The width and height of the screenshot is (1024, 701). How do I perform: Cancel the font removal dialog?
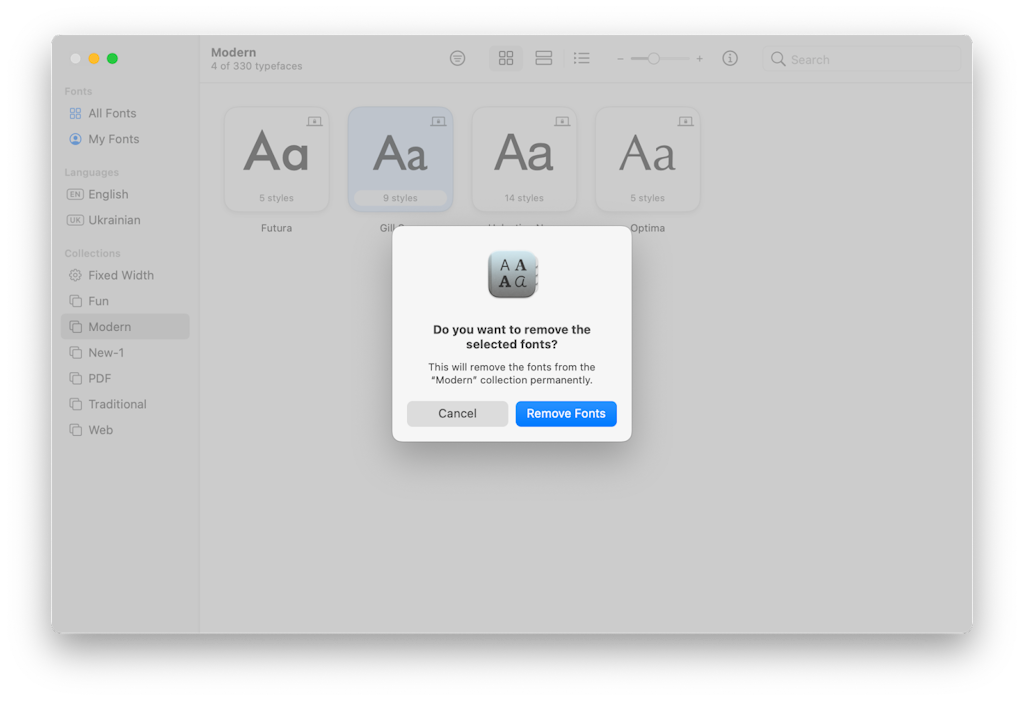(x=457, y=413)
